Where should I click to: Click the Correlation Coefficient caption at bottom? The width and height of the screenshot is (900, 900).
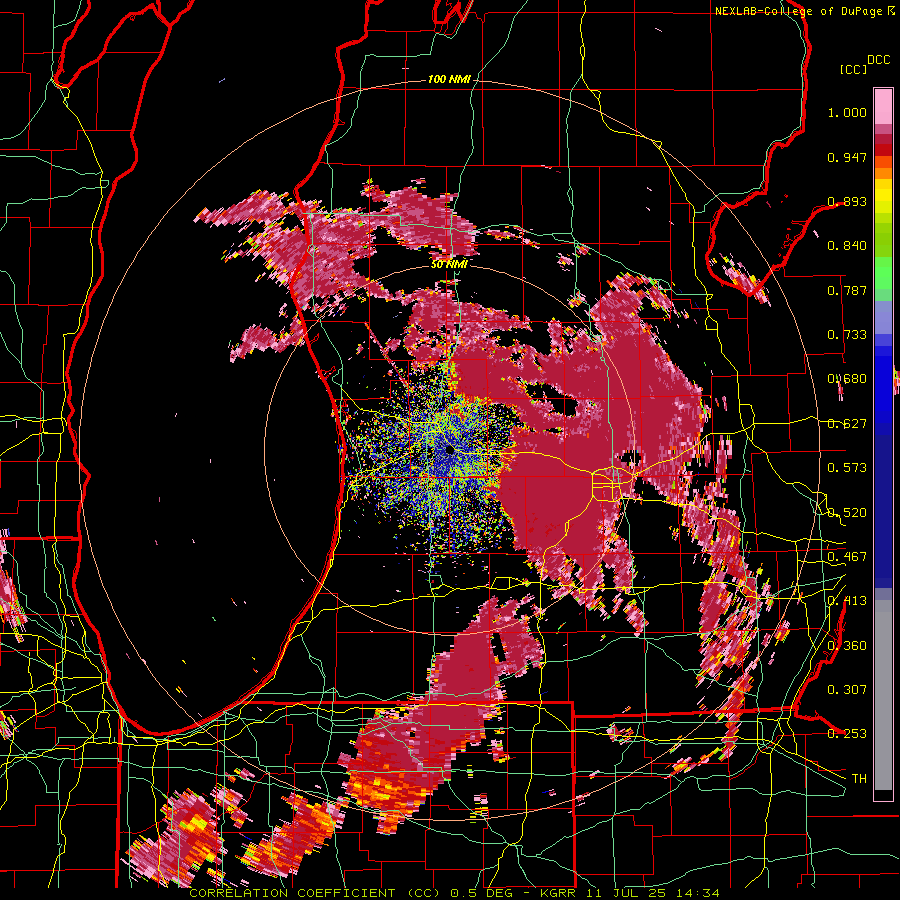click(454, 893)
